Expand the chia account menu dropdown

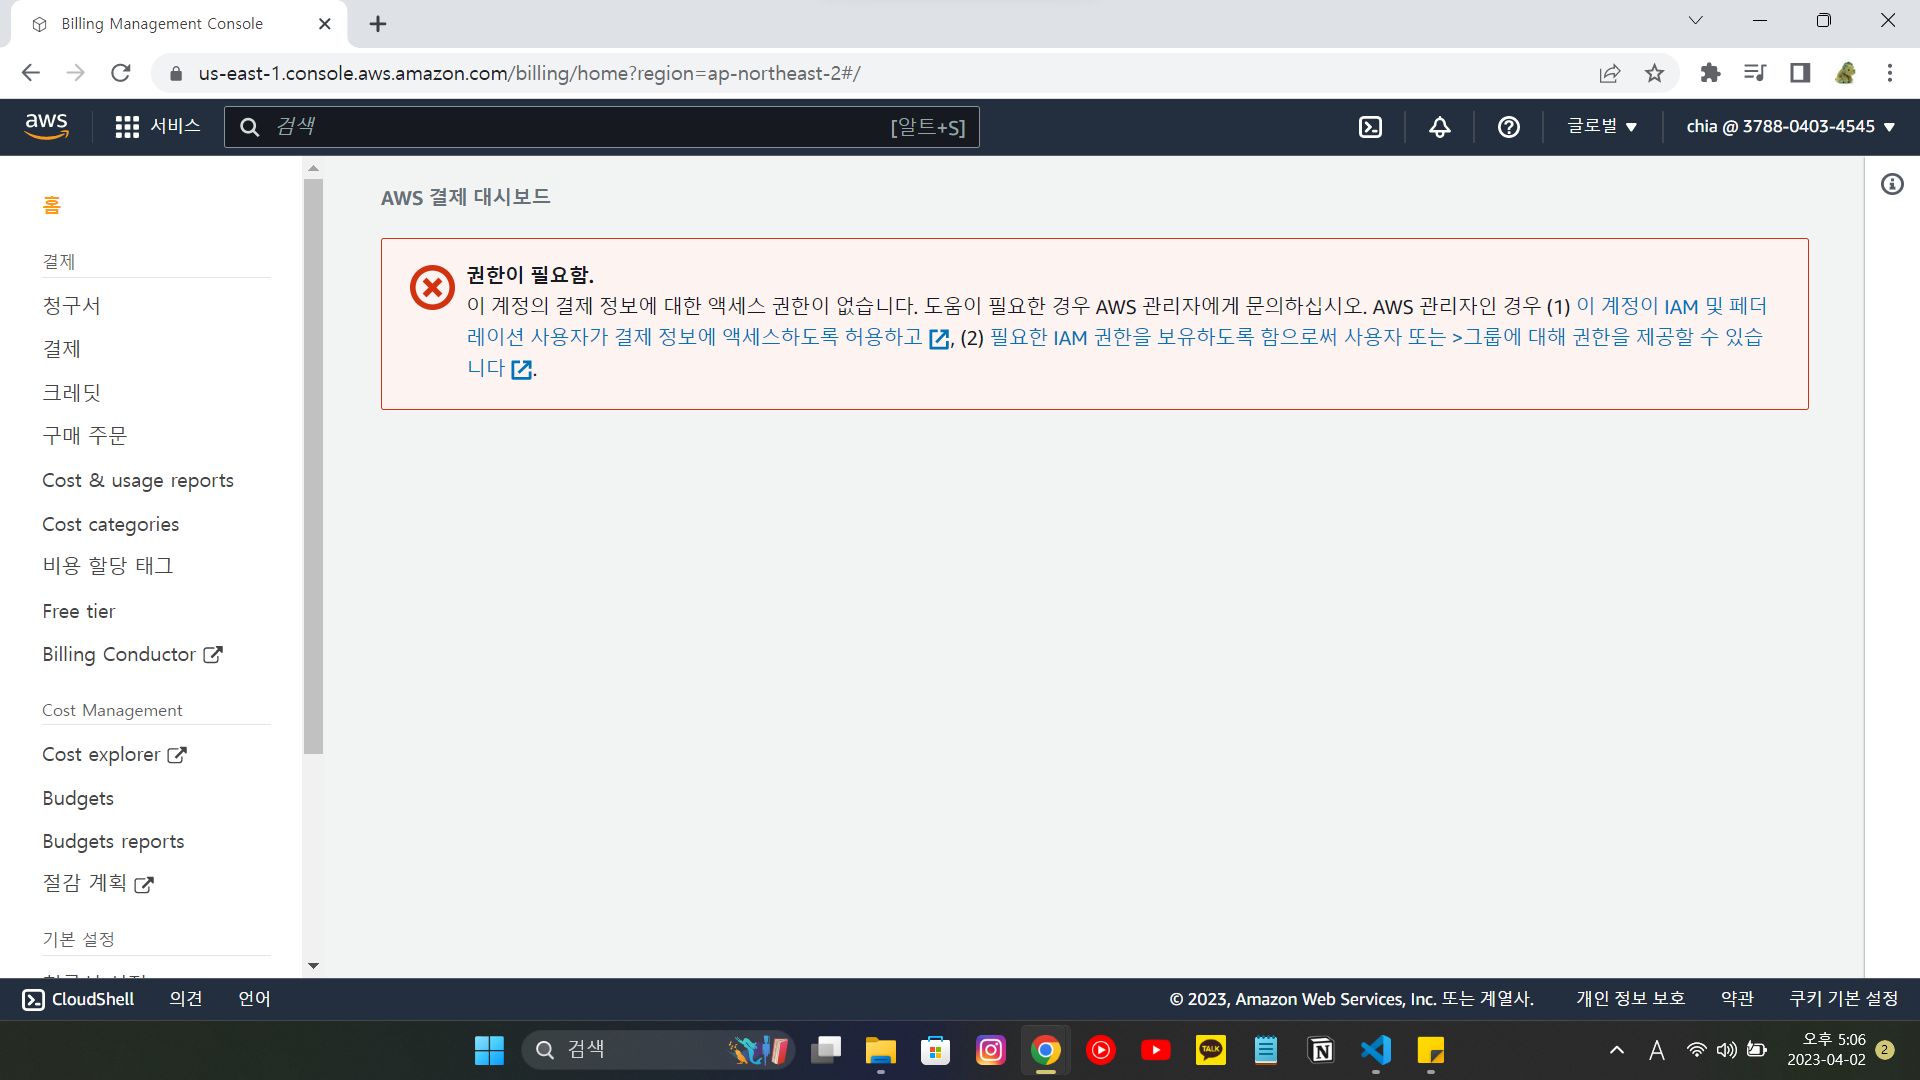click(x=1790, y=127)
